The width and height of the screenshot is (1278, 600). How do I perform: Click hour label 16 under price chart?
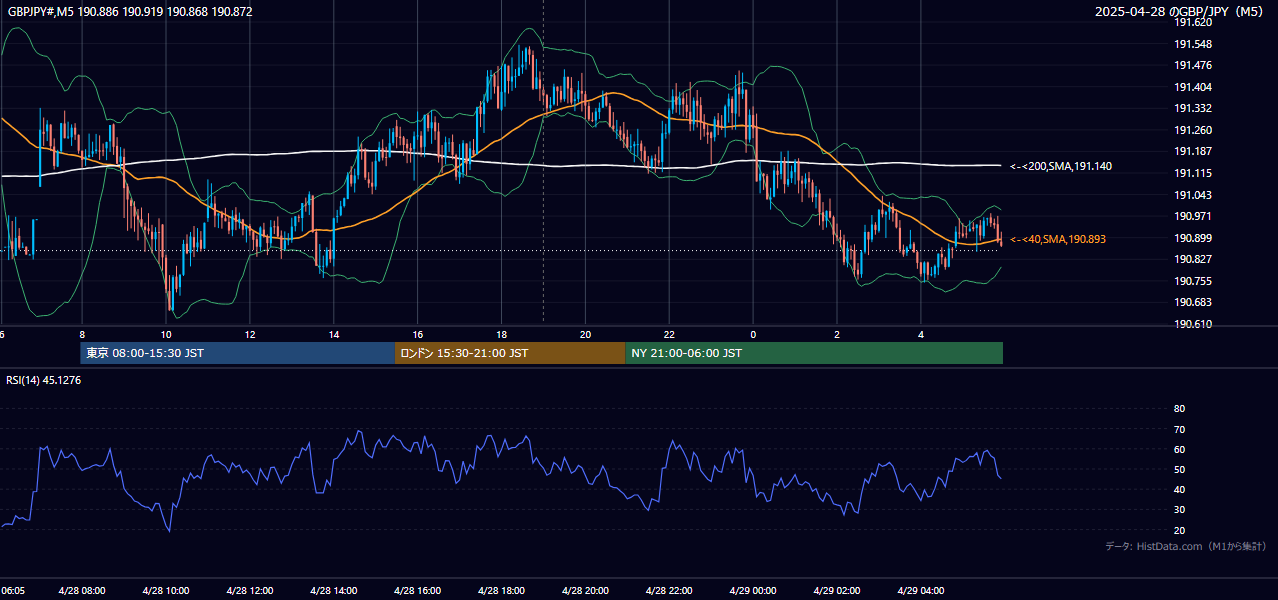click(x=418, y=334)
